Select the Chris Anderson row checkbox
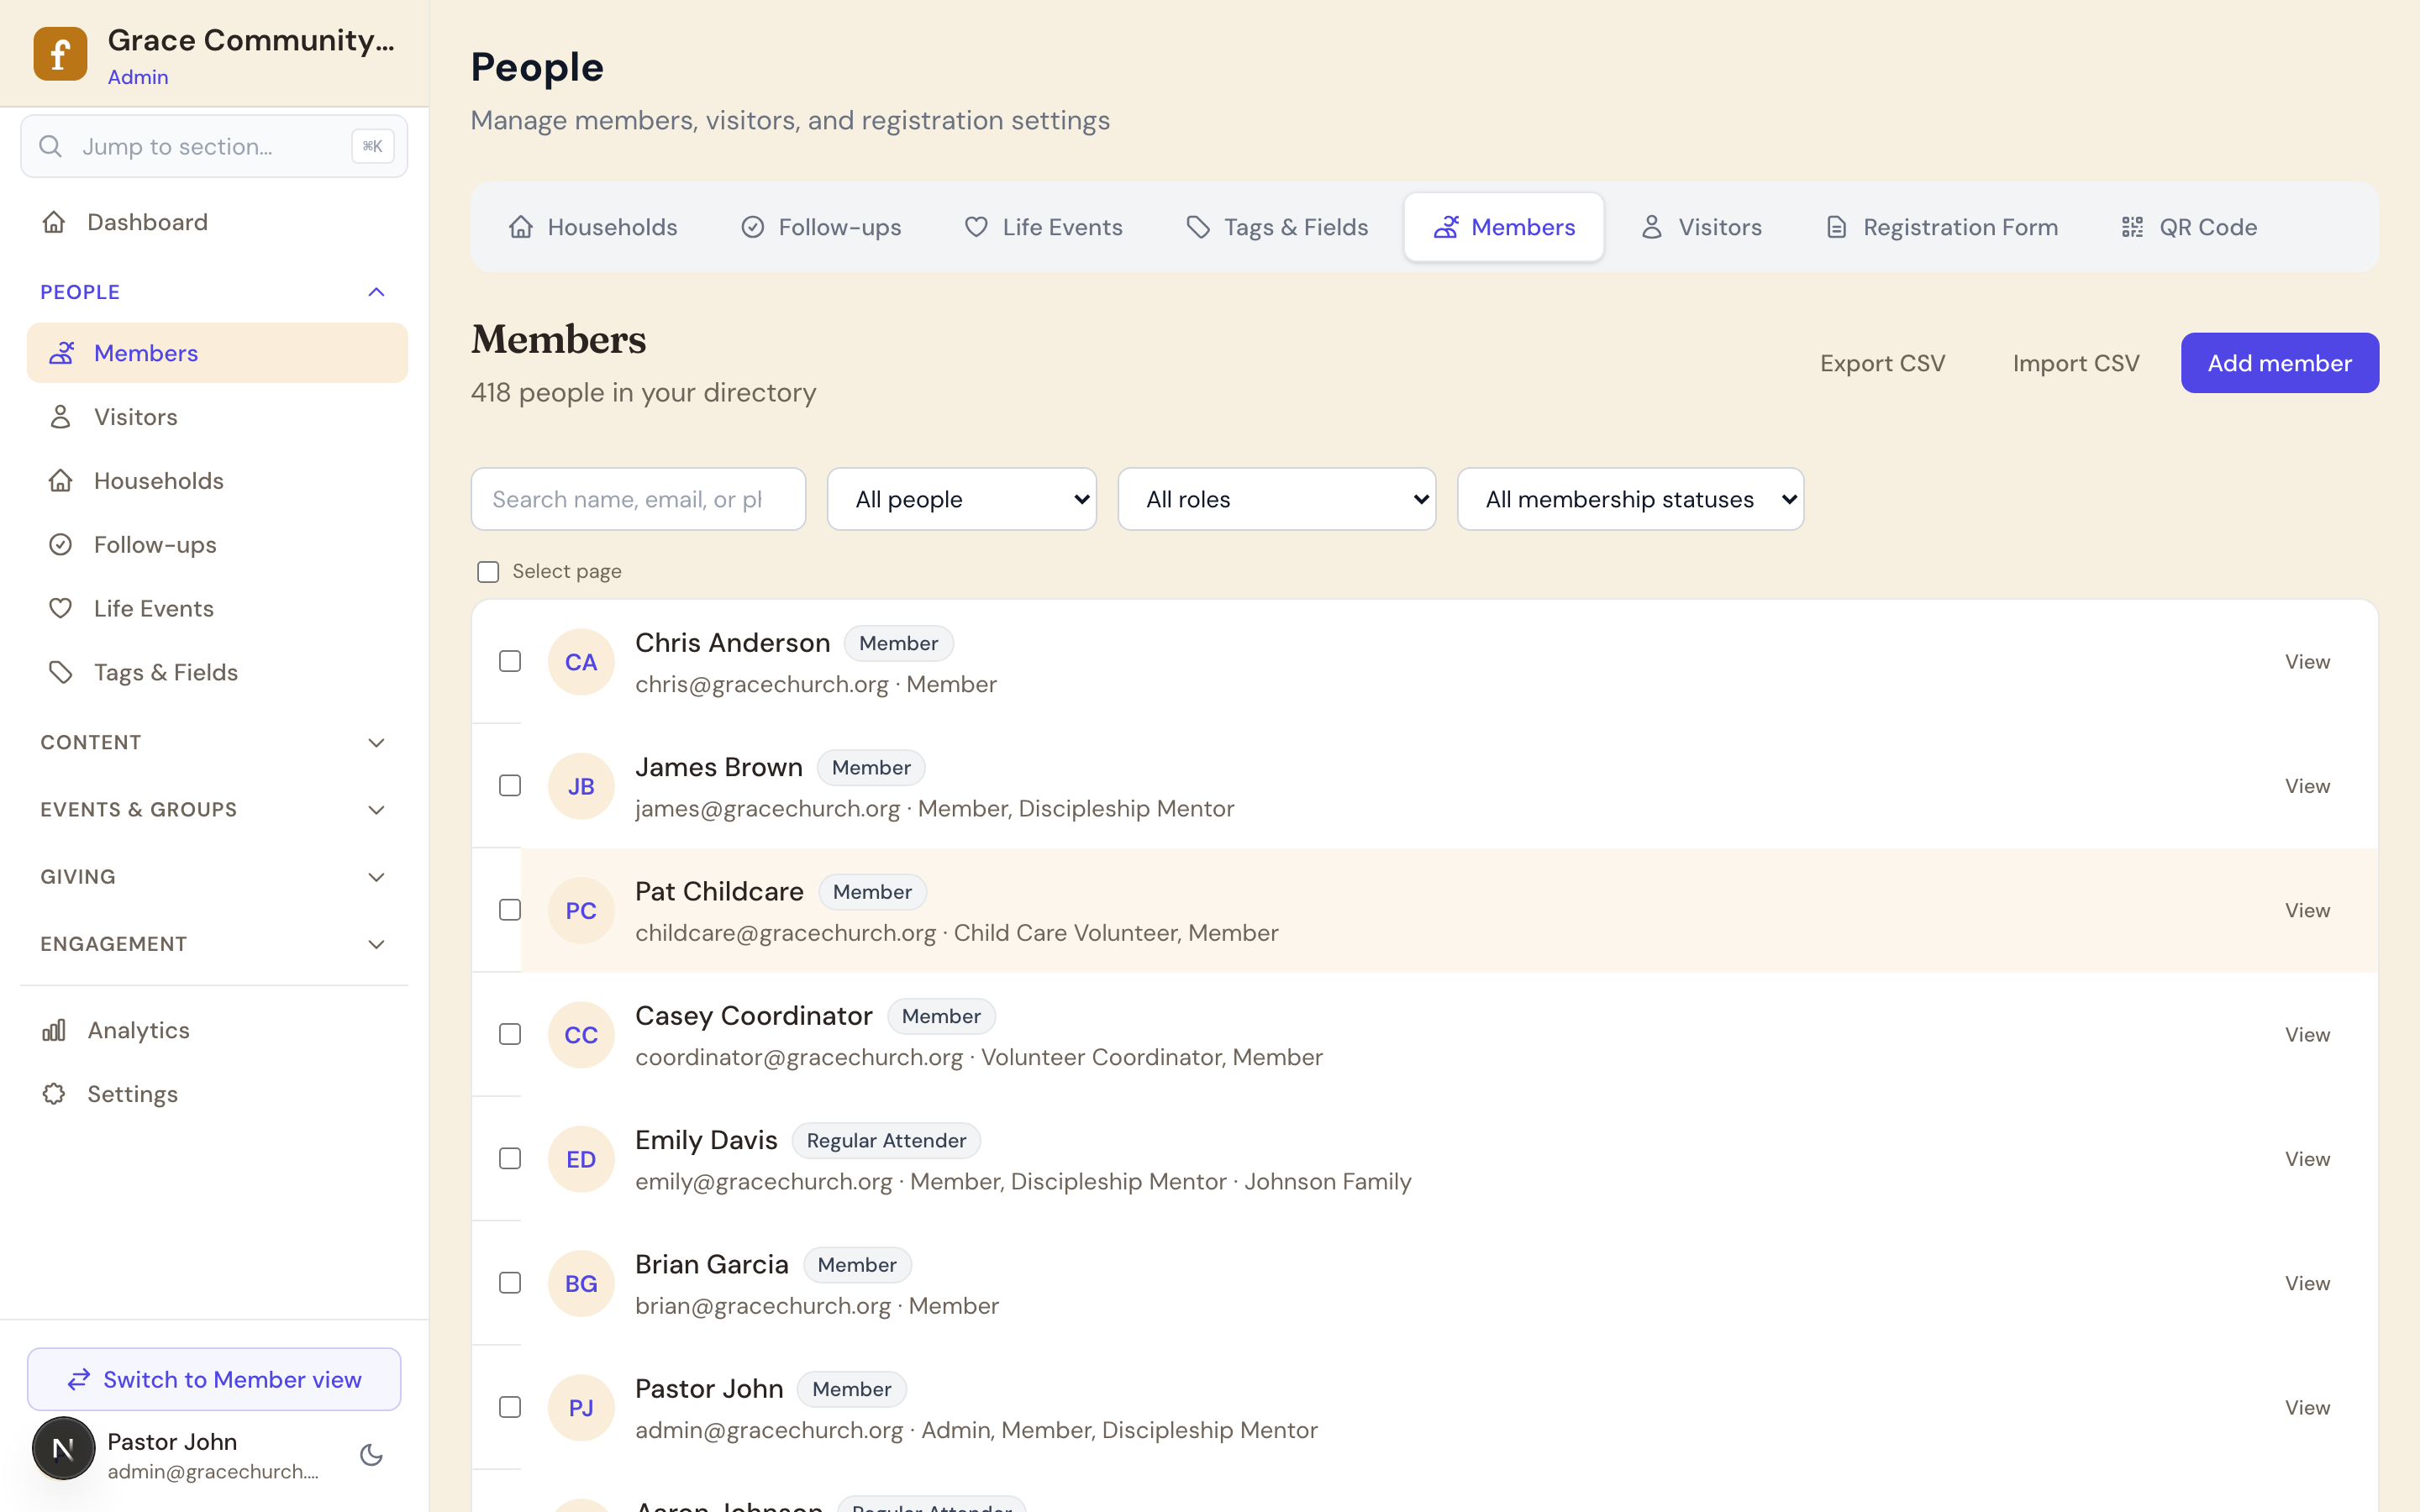The height and width of the screenshot is (1512, 2420). pyautogui.click(x=510, y=662)
